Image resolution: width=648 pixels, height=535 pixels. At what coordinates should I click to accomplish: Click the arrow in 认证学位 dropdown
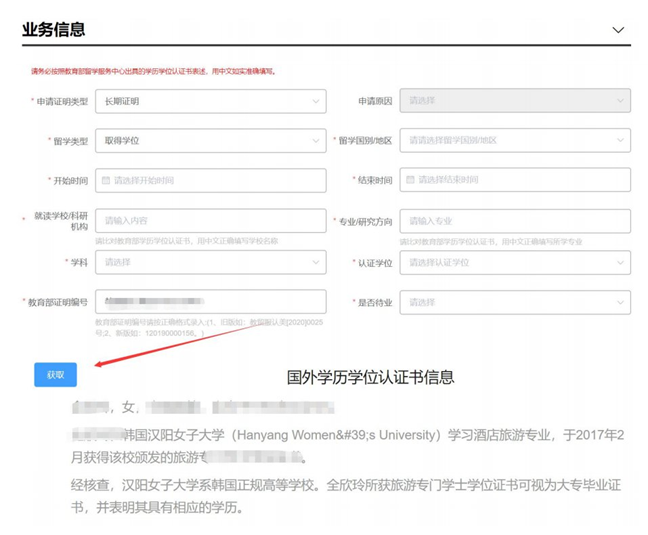tap(620, 262)
